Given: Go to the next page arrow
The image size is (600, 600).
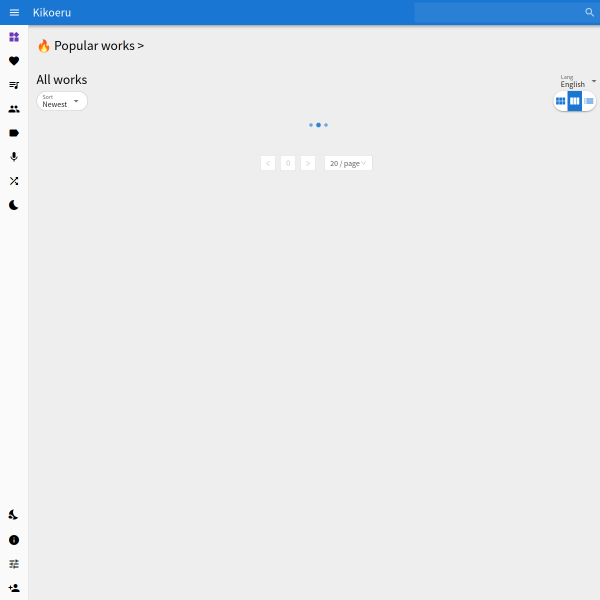Looking at the screenshot, I should click(308, 163).
